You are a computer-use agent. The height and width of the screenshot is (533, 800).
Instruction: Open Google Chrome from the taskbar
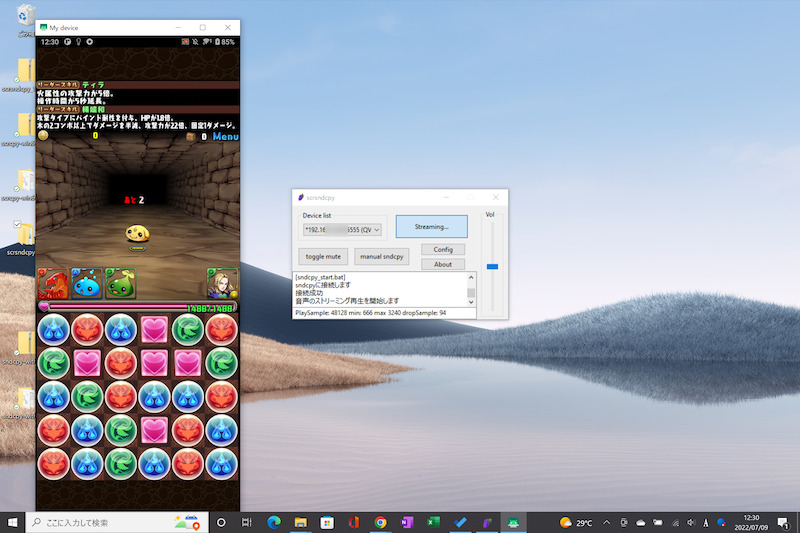(380, 522)
